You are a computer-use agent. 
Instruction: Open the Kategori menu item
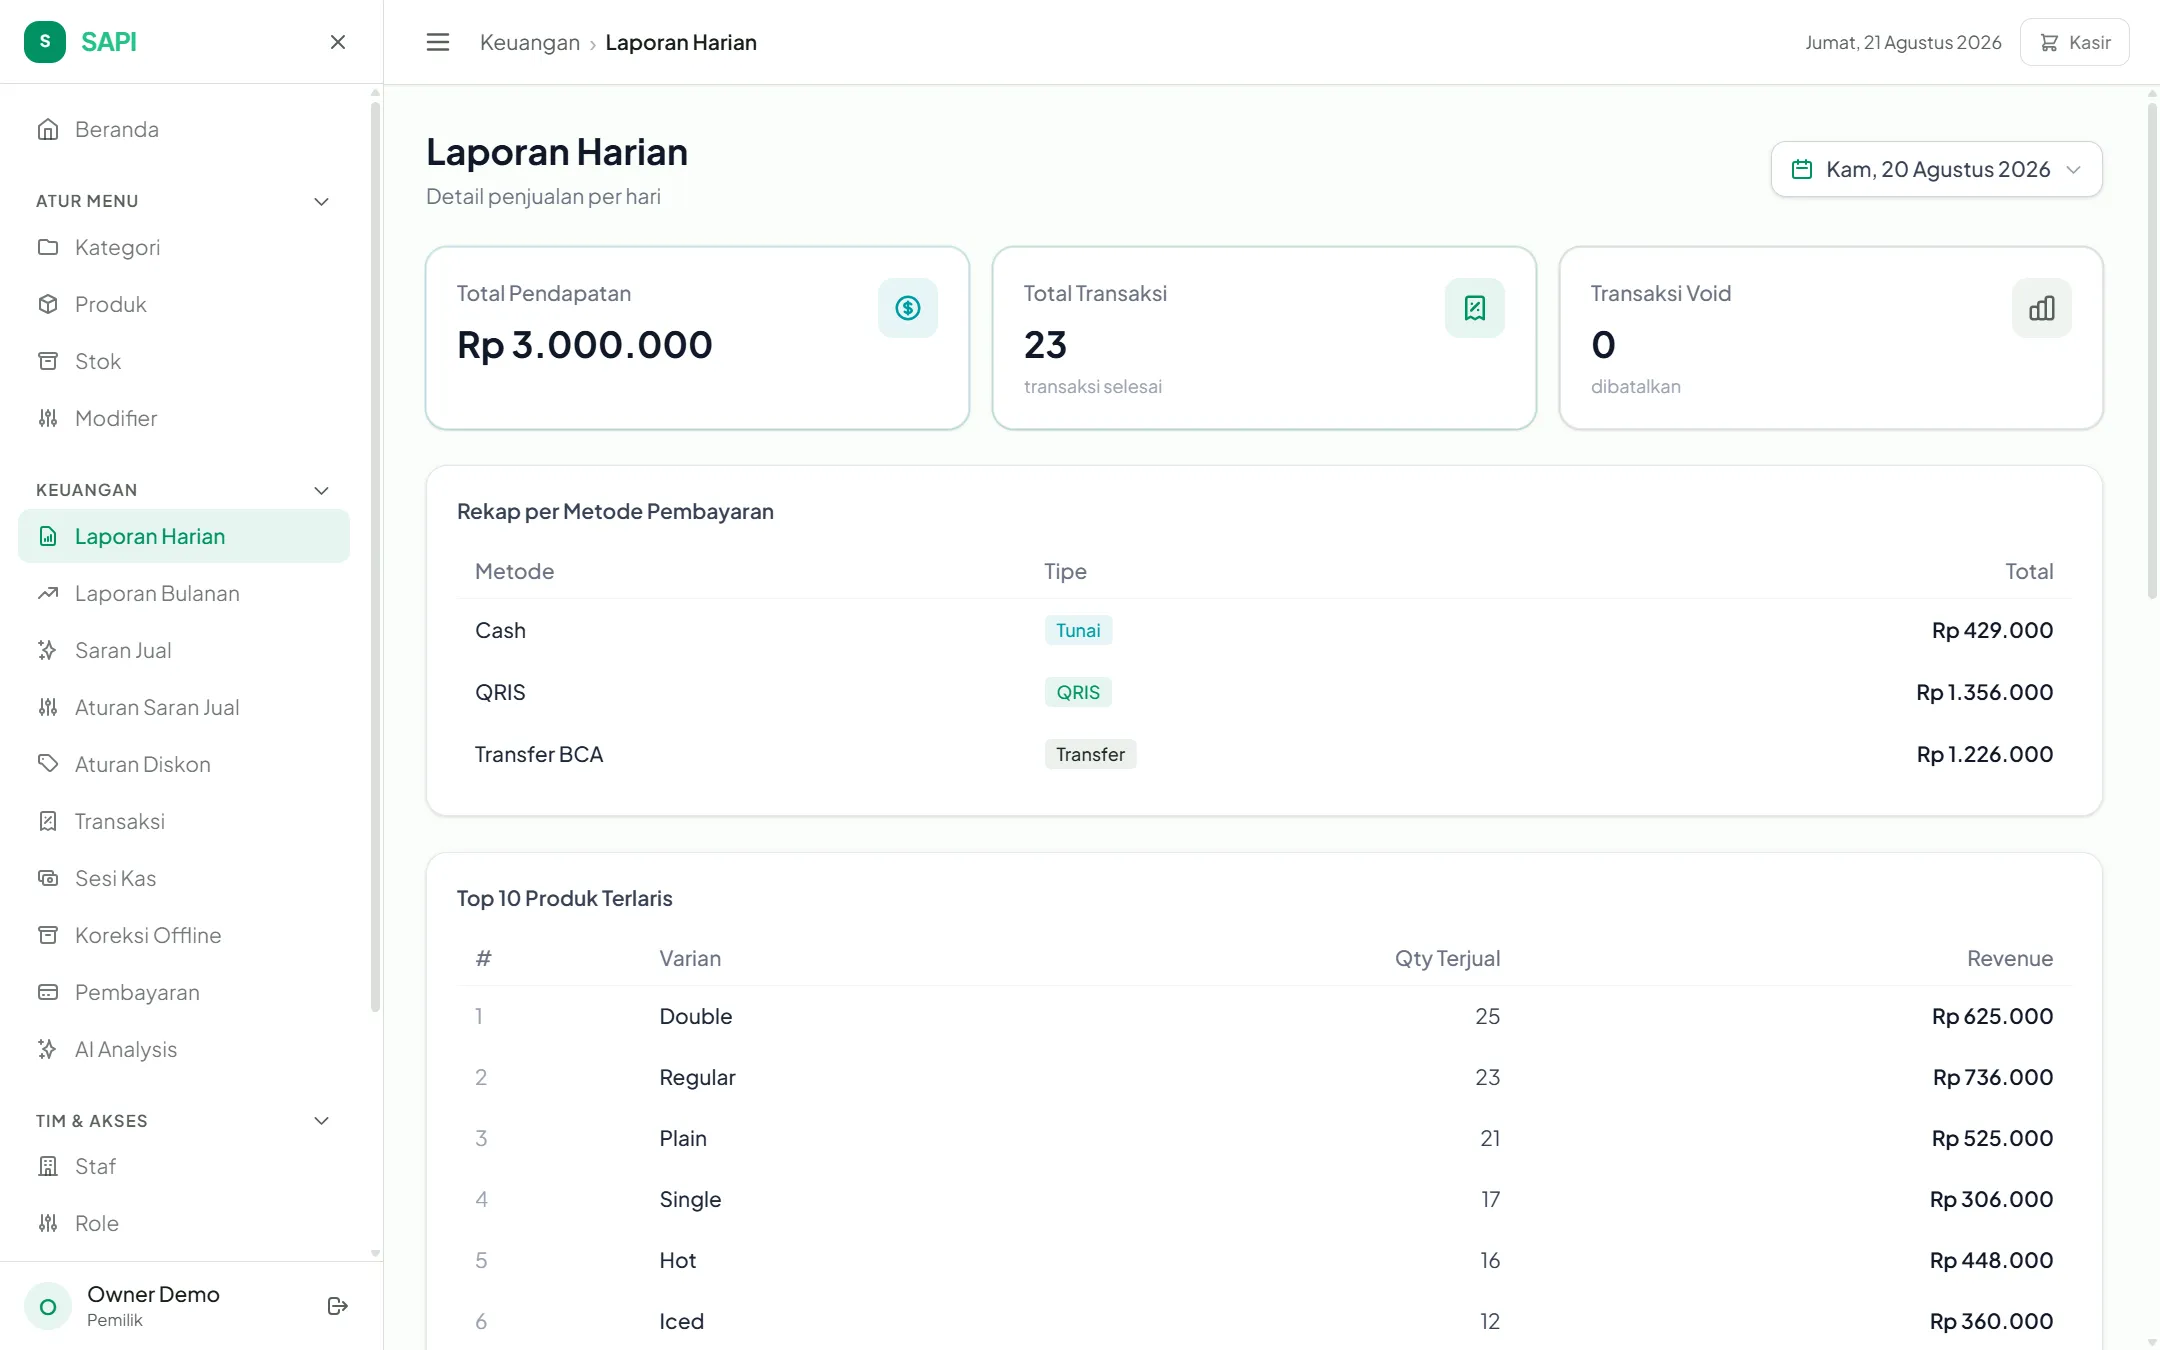click(184, 247)
